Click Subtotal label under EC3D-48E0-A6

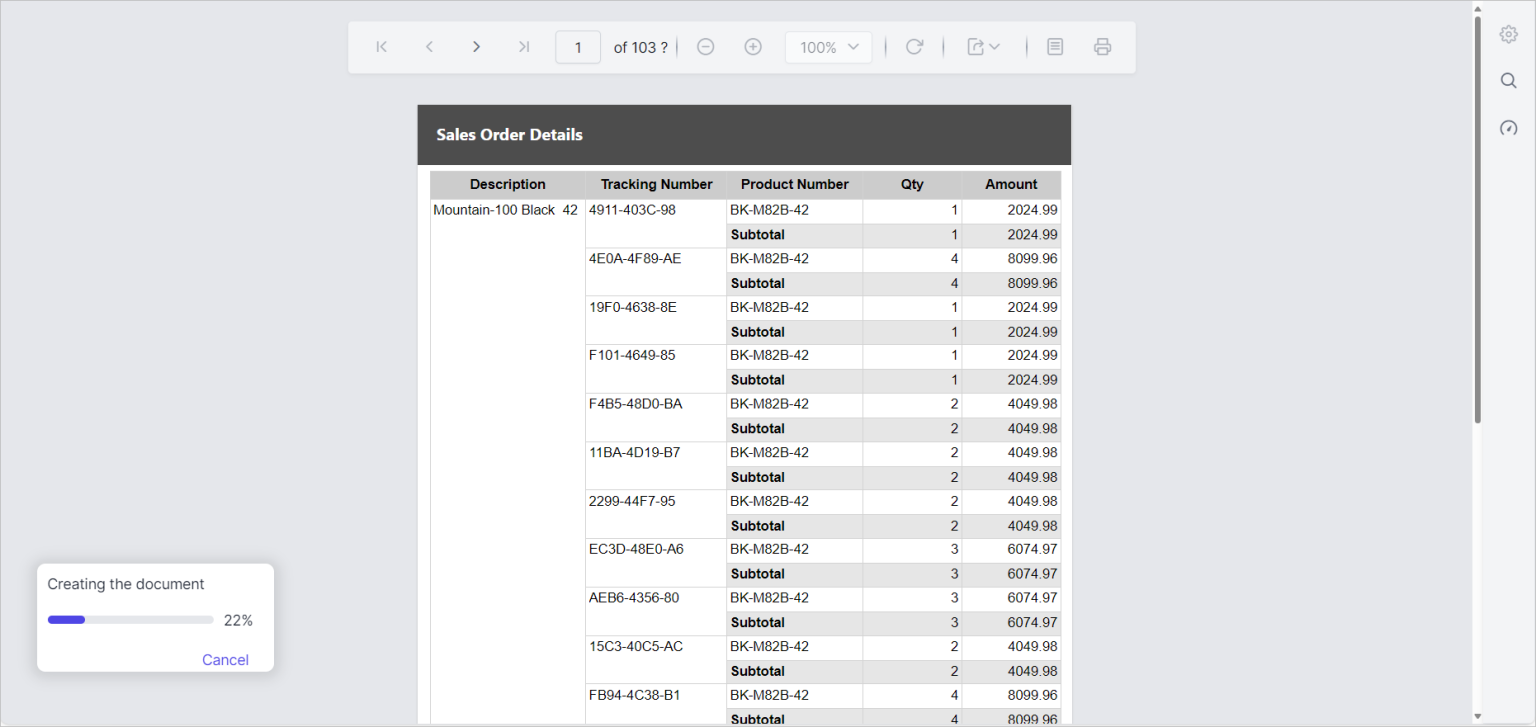click(x=758, y=574)
